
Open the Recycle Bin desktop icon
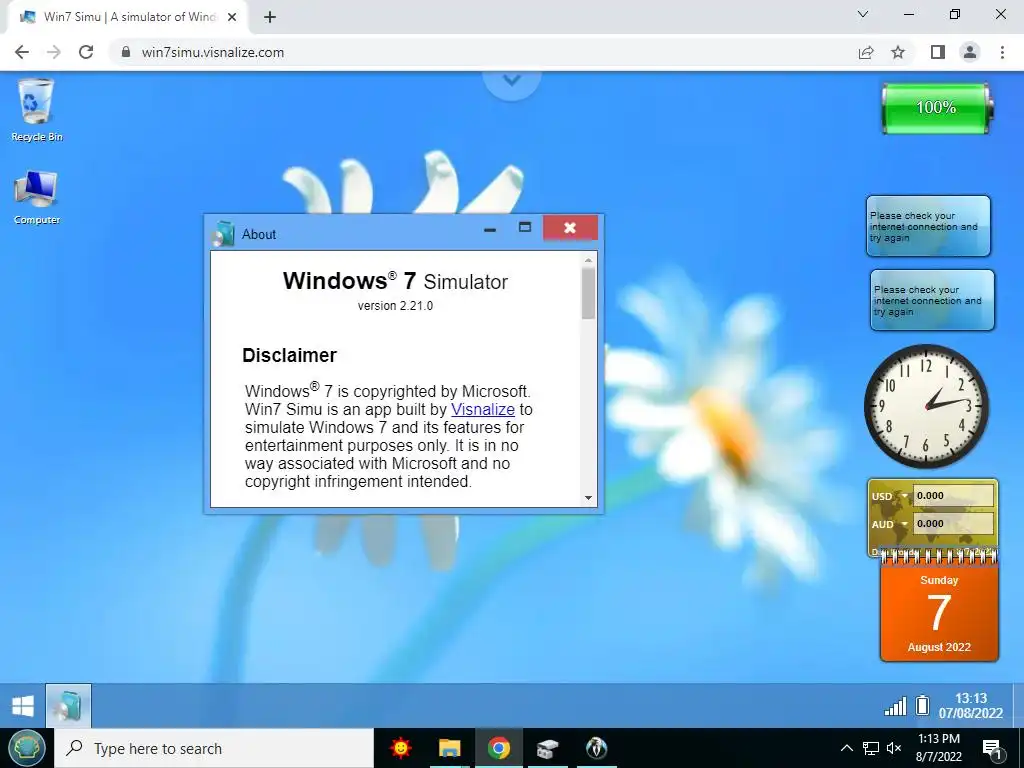pyautogui.click(x=37, y=109)
